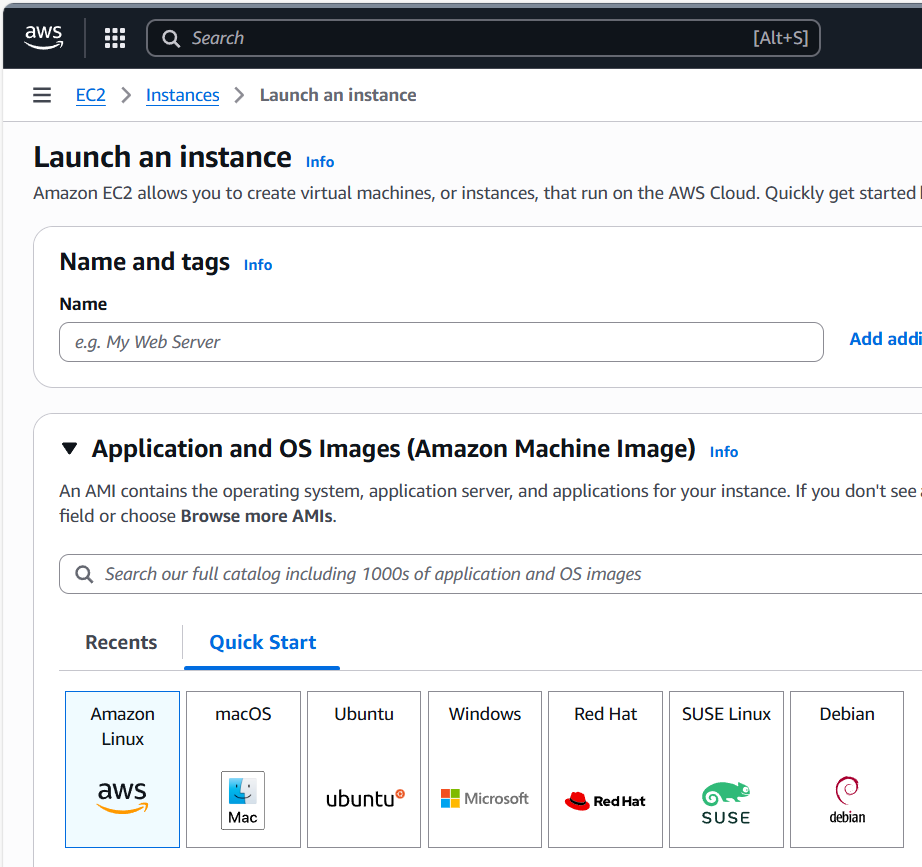
Task: Choose the Ubuntu AMI tile
Action: (364, 769)
